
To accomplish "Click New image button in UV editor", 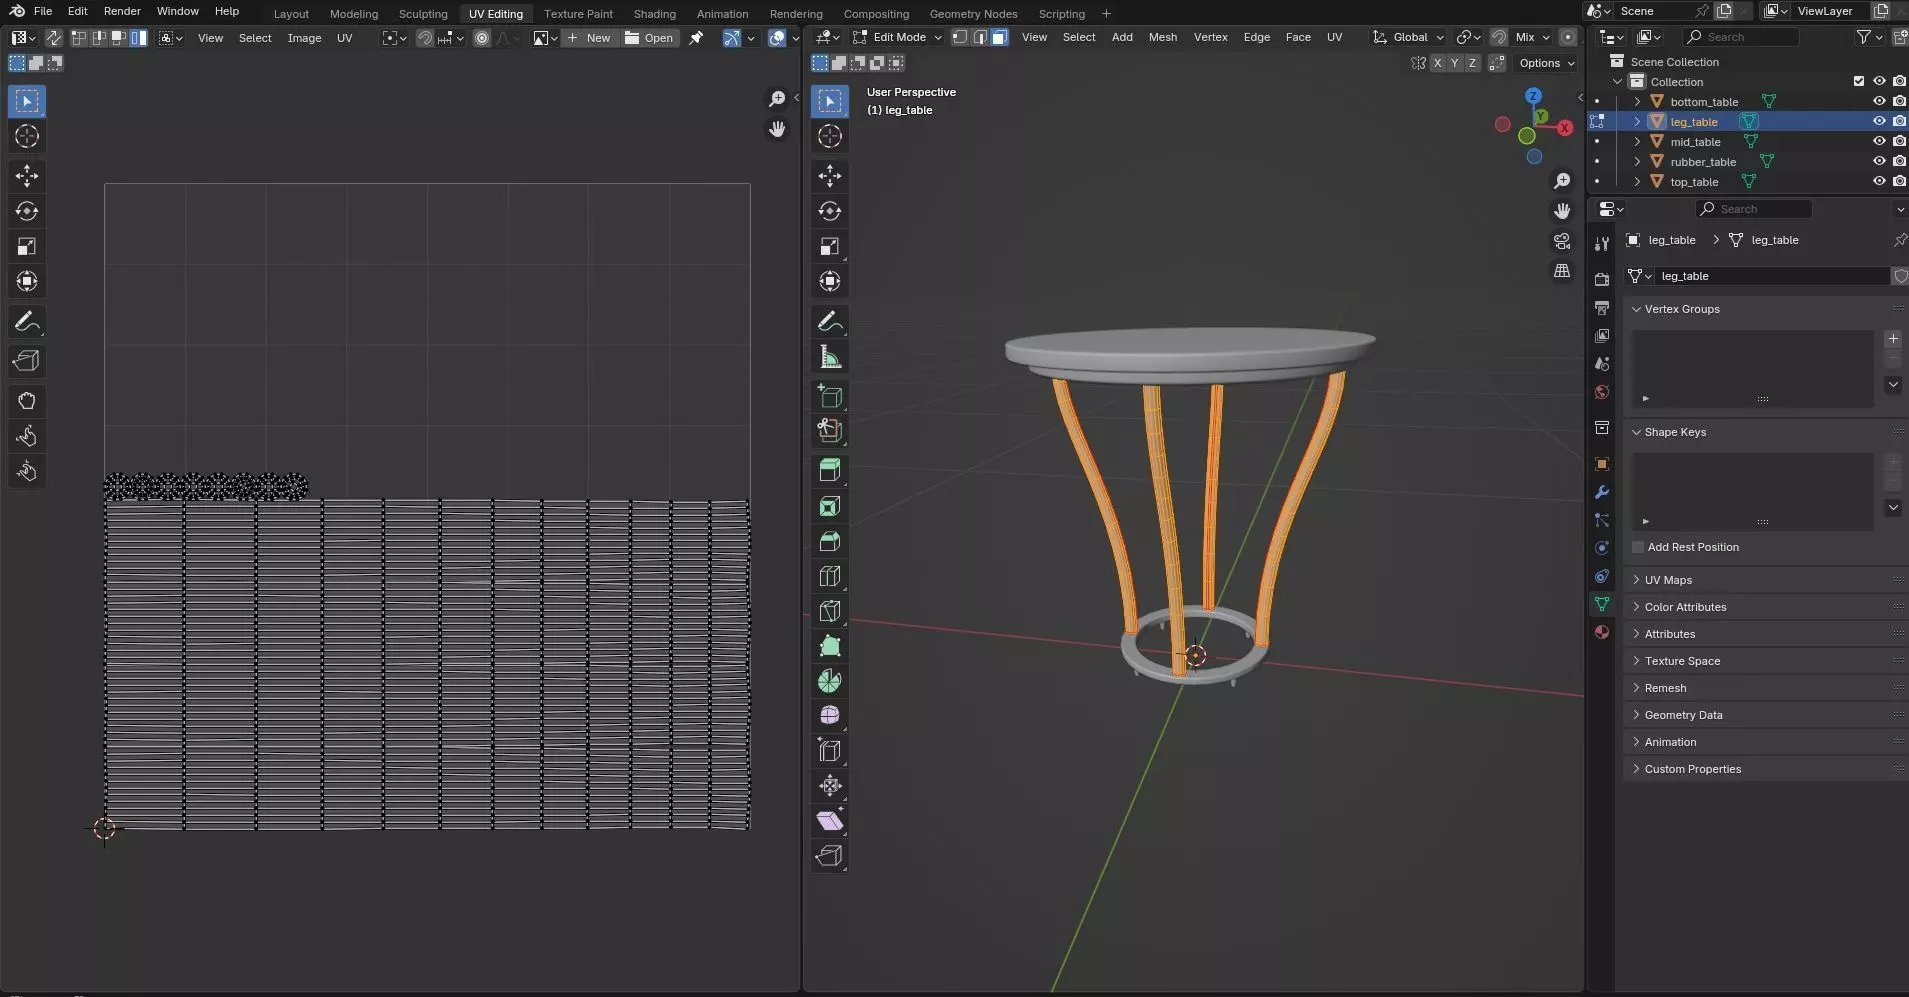I will 588,38.
